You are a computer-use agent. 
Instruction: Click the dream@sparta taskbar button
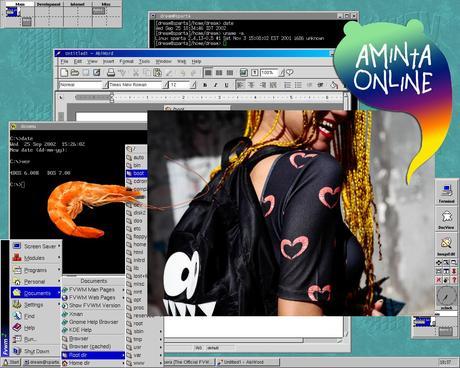pos(41,362)
